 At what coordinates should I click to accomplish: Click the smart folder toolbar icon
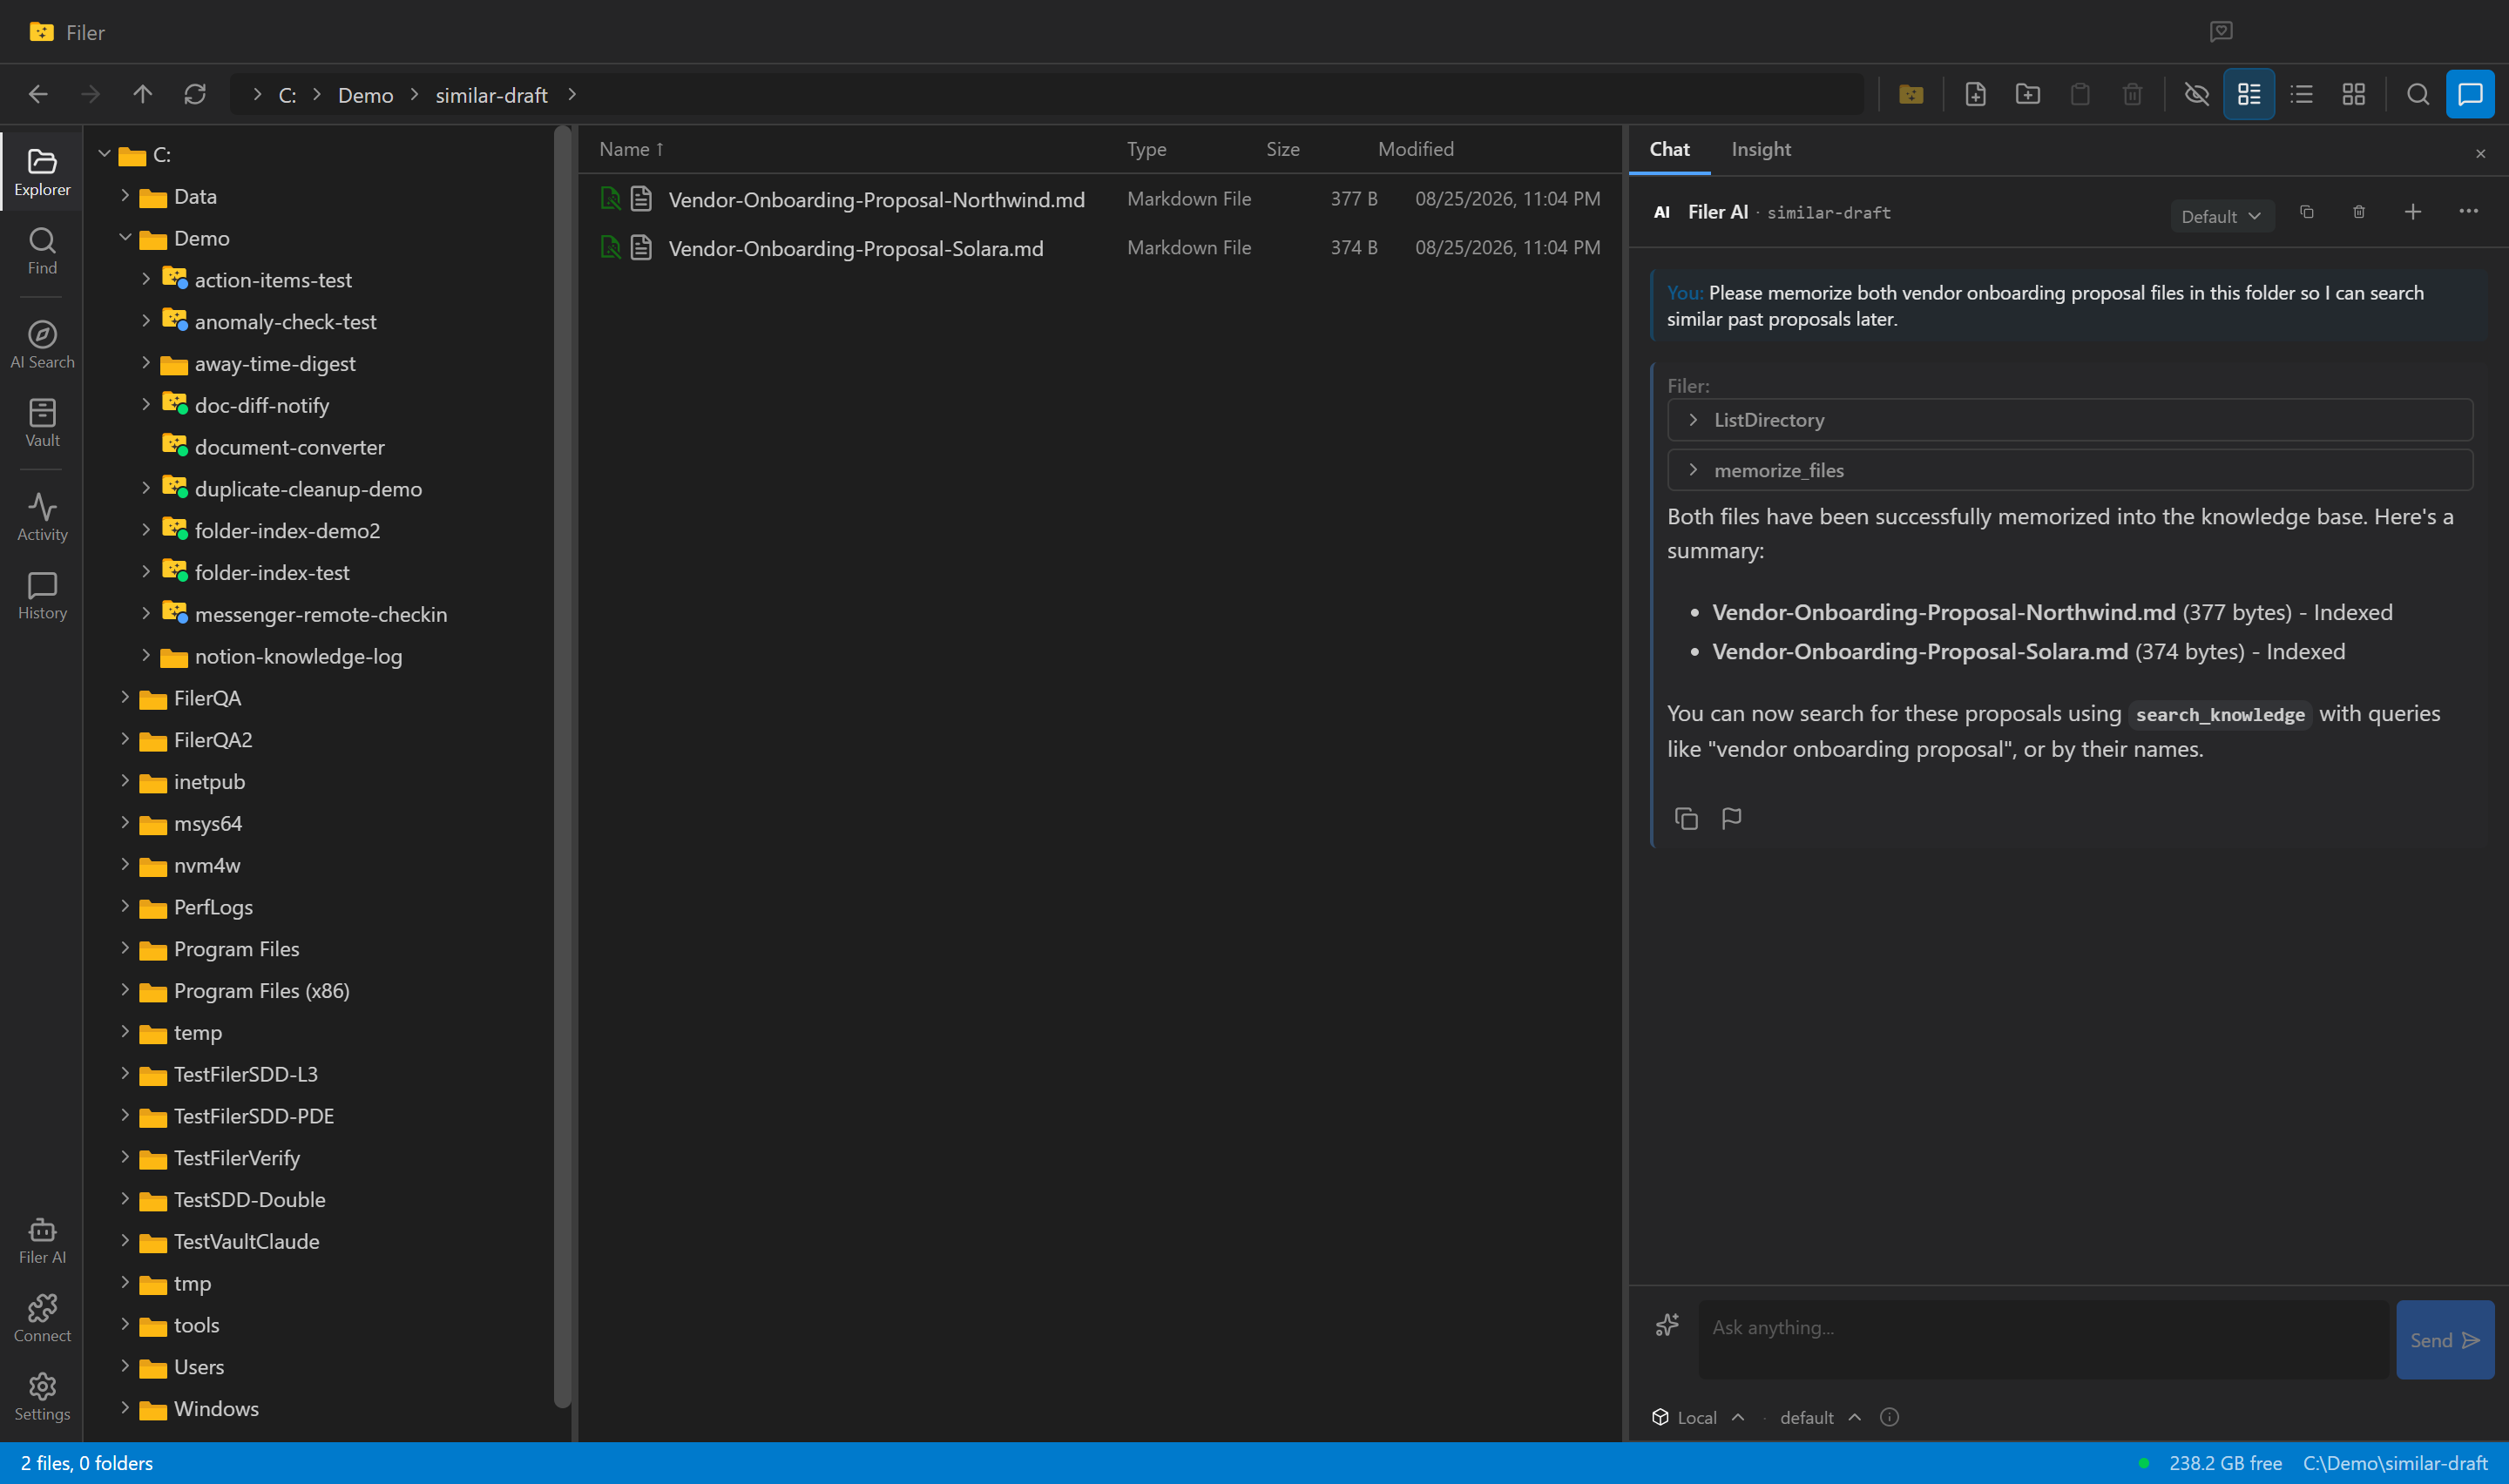tap(1911, 94)
